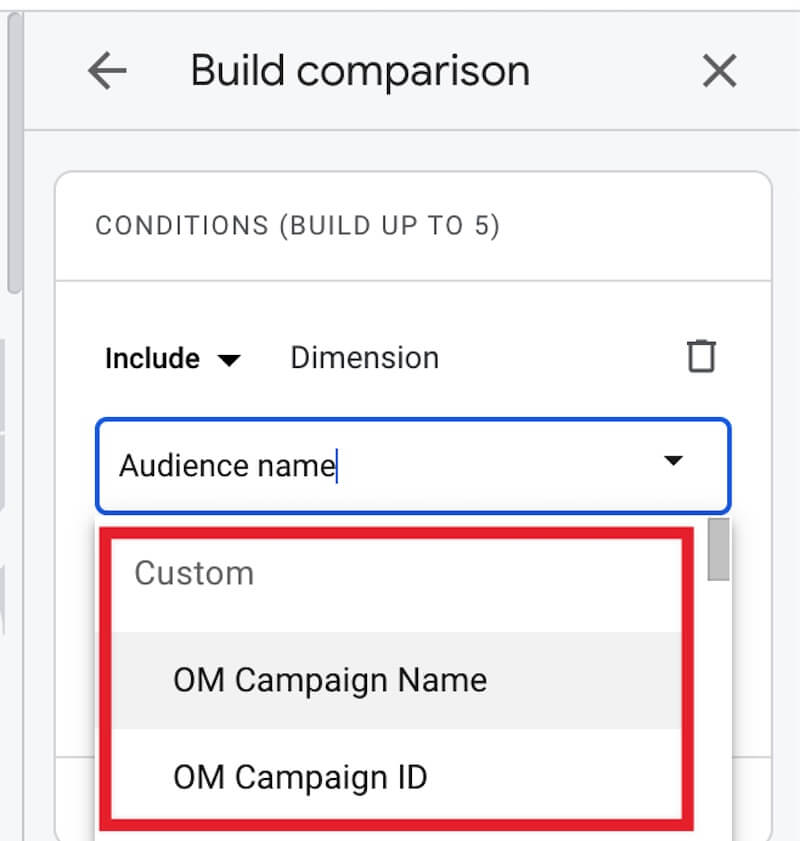Click dimension list scrollbar track below thumb
The height and width of the screenshot is (841, 800).
[718, 700]
